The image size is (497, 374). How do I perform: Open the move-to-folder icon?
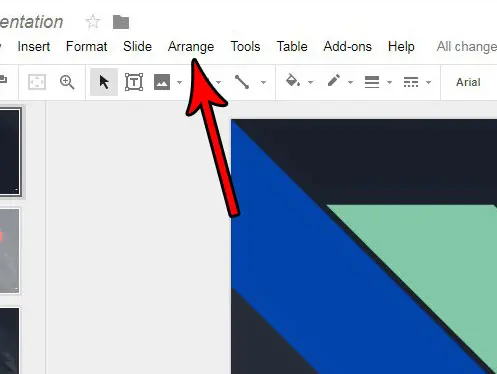point(121,22)
